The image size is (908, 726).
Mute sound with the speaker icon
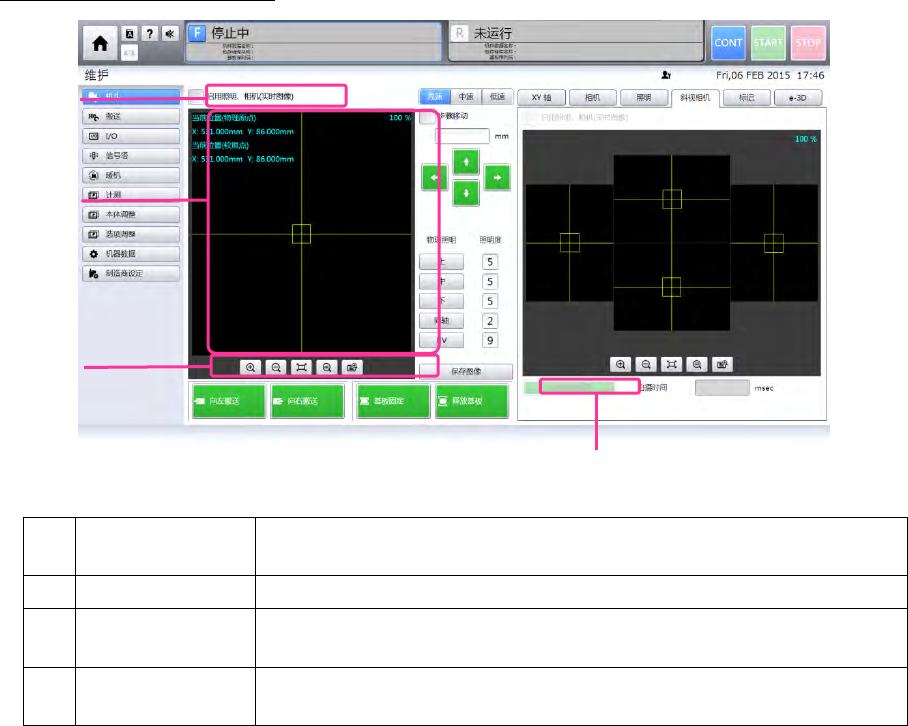[x=169, y=33]
